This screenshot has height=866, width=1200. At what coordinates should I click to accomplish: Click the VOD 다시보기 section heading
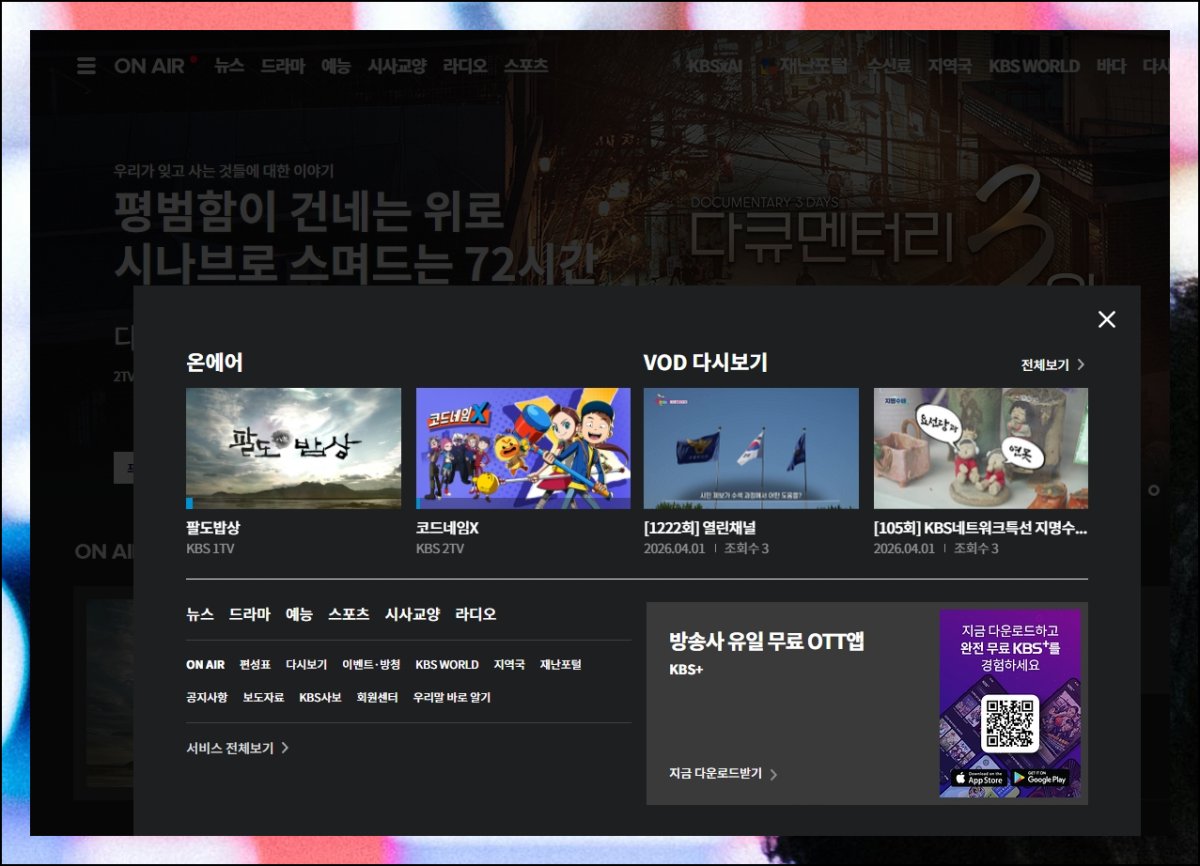pyautogui.click(x=705, y=362)
